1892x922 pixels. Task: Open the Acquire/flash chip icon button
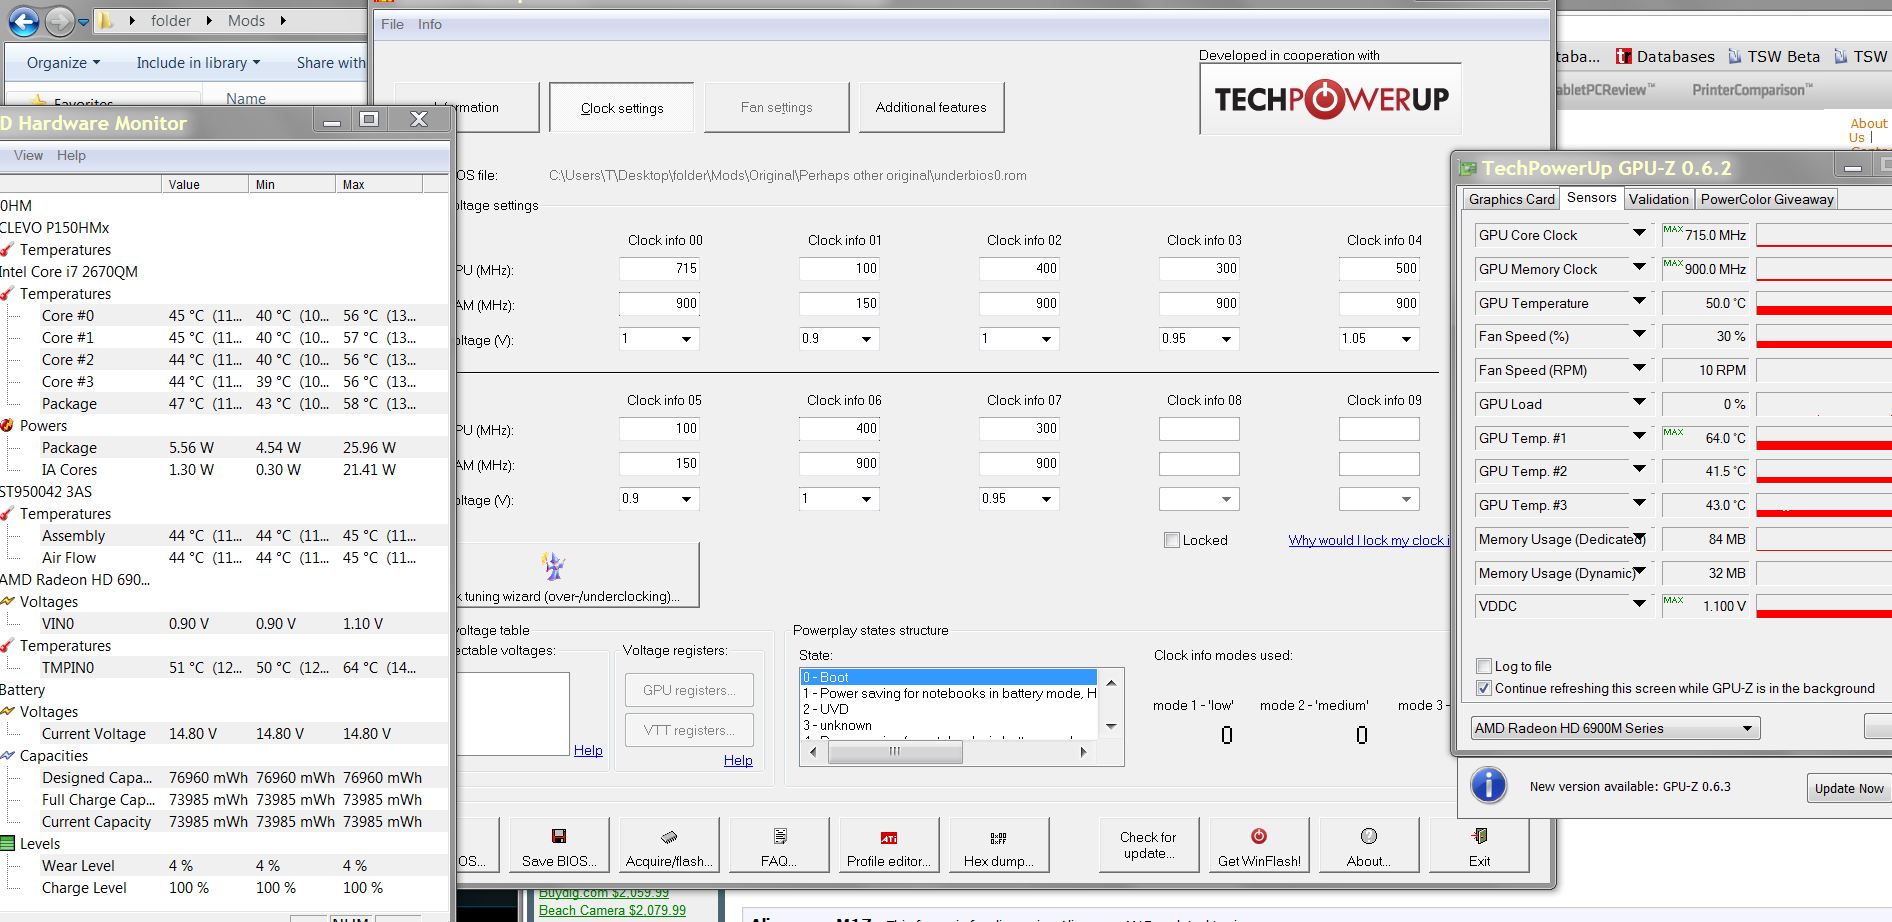[x=669, y=845]
